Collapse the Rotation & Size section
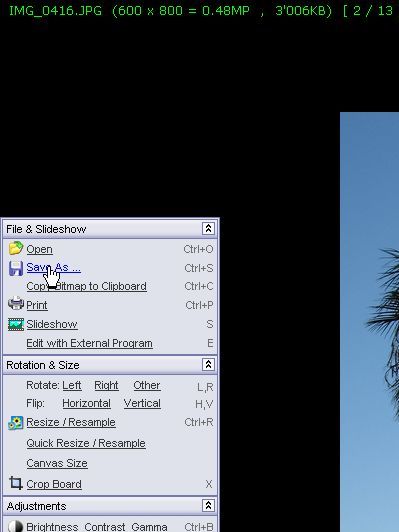Viewport: 399px width, 532px height. [x=208, y=364]
